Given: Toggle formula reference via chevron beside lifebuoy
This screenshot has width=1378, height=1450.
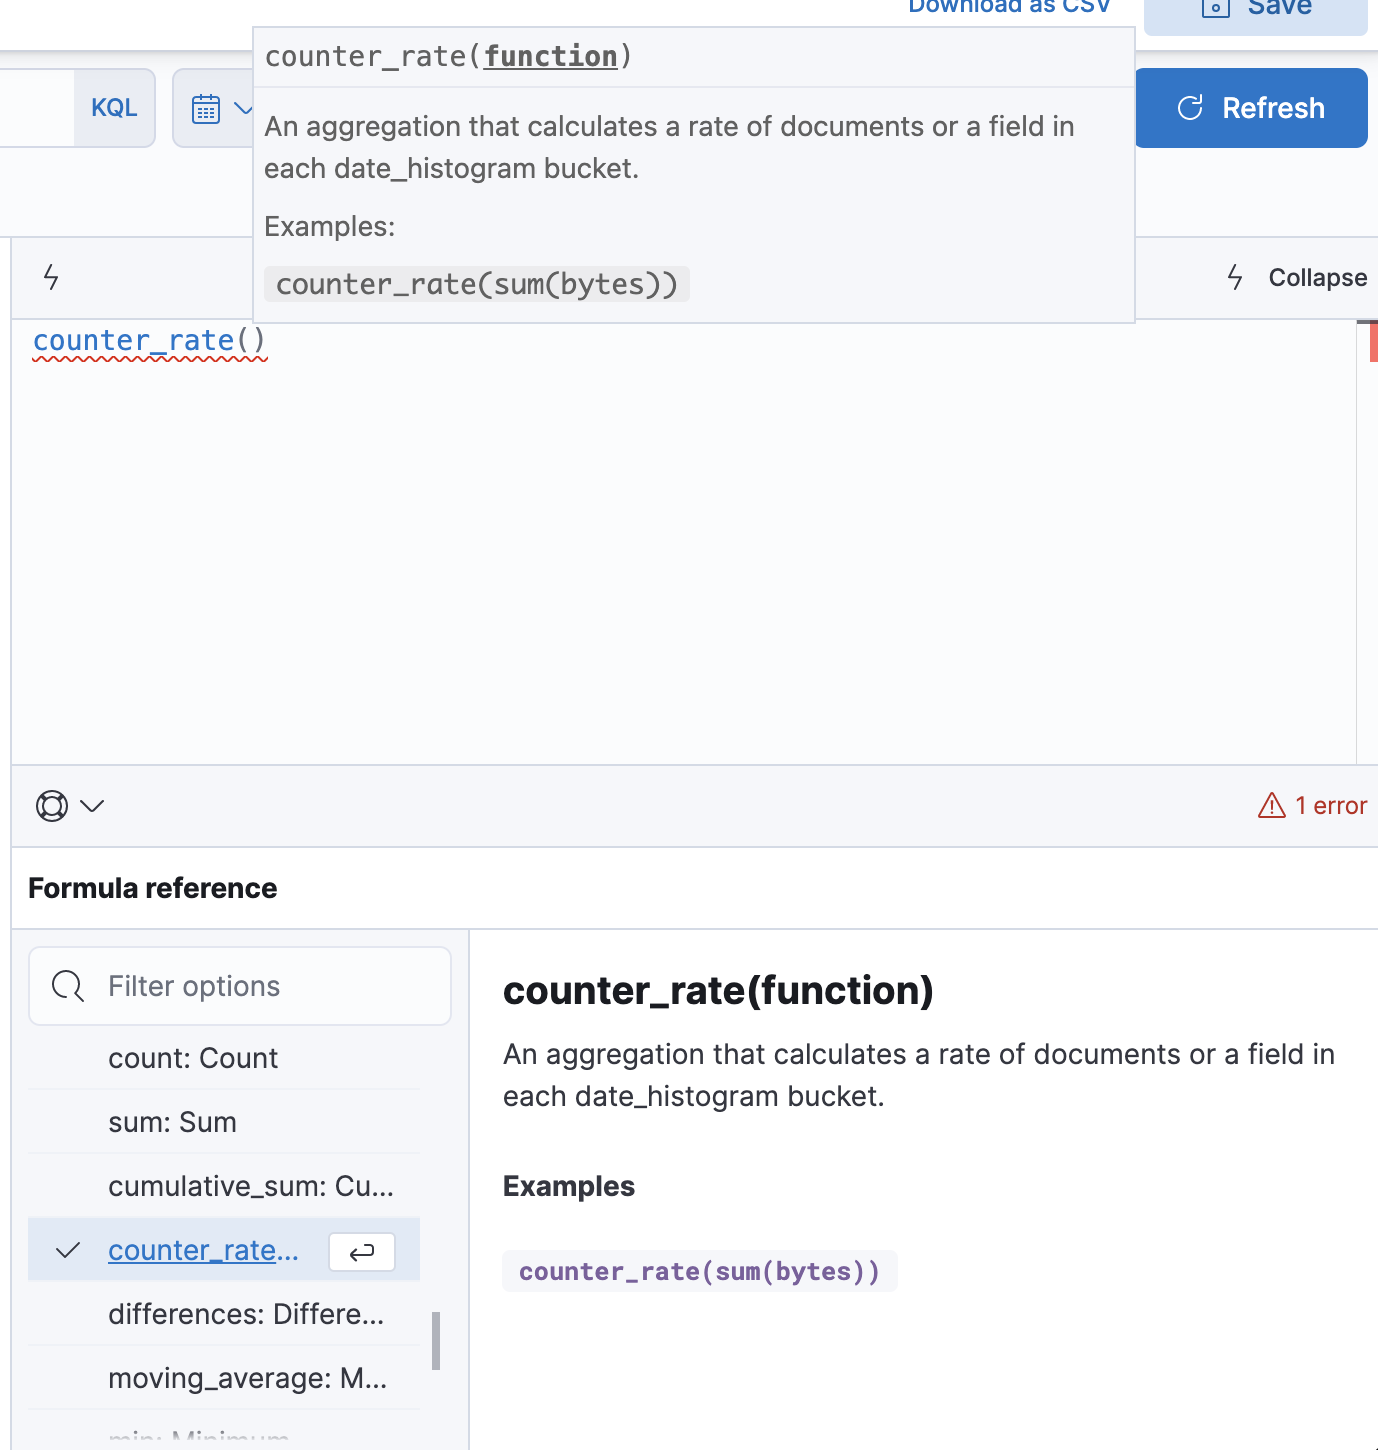Looking at the screenshot, I should 92,806.
